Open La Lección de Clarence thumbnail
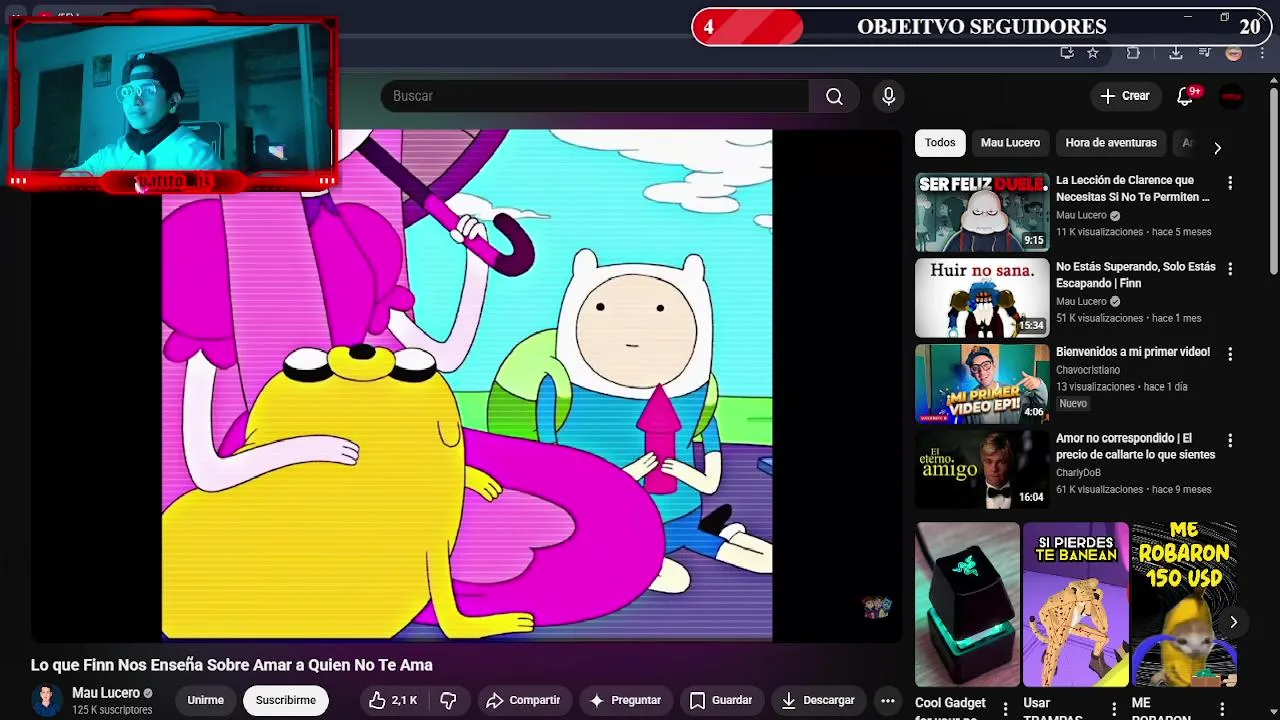 982,212
